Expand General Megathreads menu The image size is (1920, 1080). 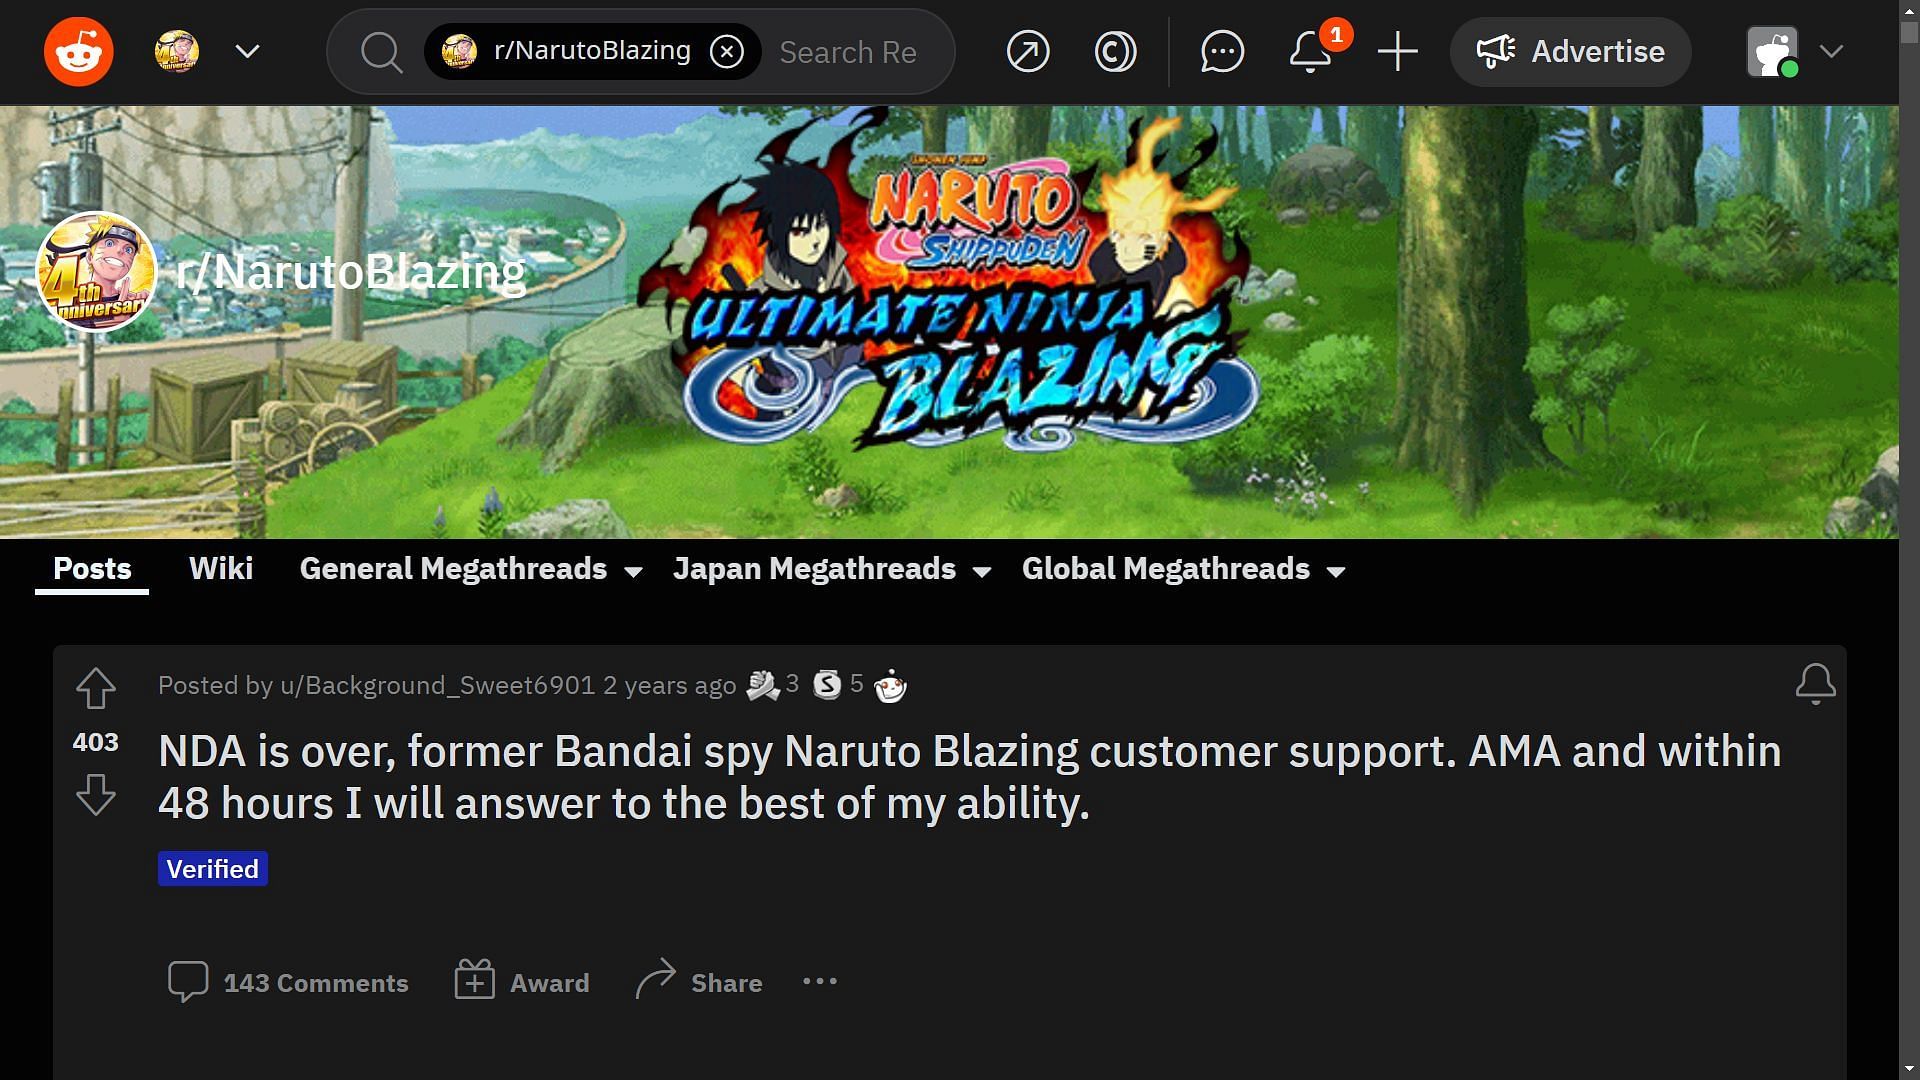click(471, 569)
